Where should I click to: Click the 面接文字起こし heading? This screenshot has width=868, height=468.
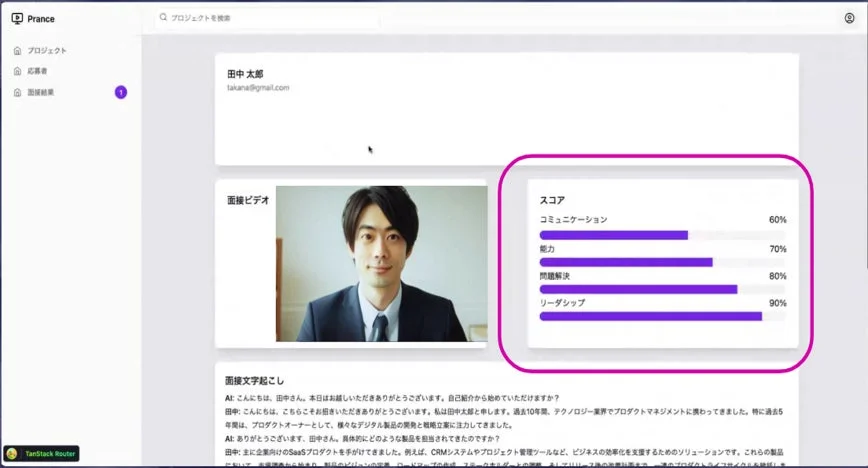(255, 380)
